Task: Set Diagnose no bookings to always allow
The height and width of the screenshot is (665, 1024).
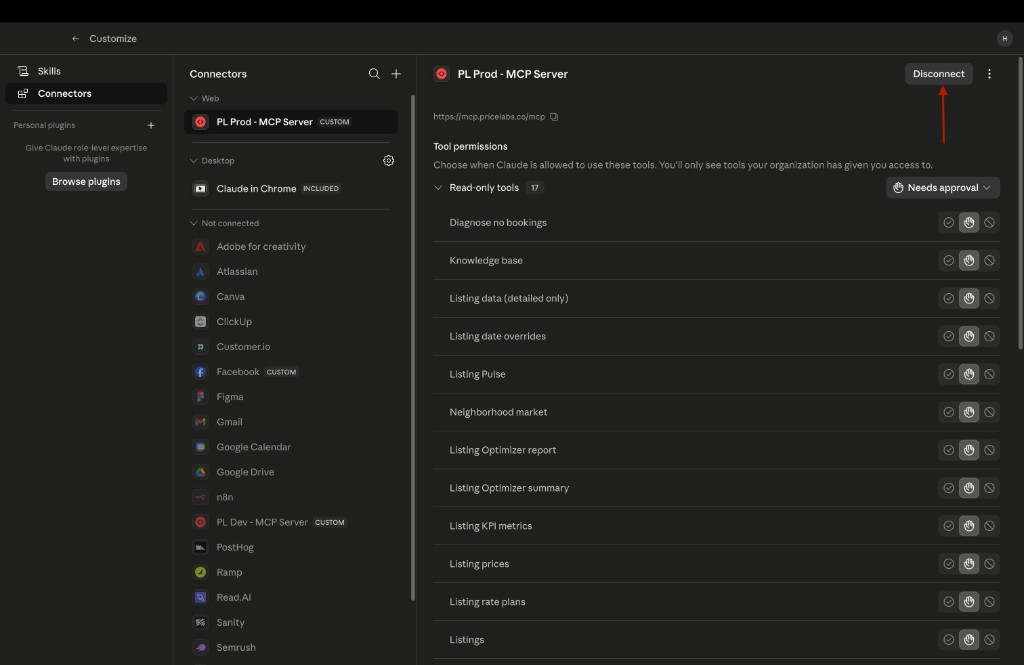Action: [948, 223]
